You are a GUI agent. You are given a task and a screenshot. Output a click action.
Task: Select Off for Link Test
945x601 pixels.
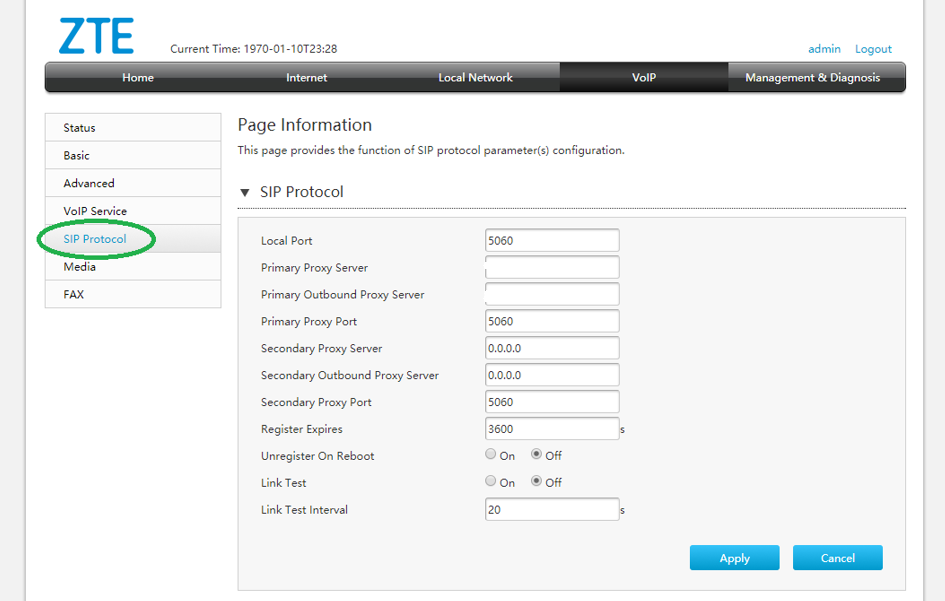[536, 480]
